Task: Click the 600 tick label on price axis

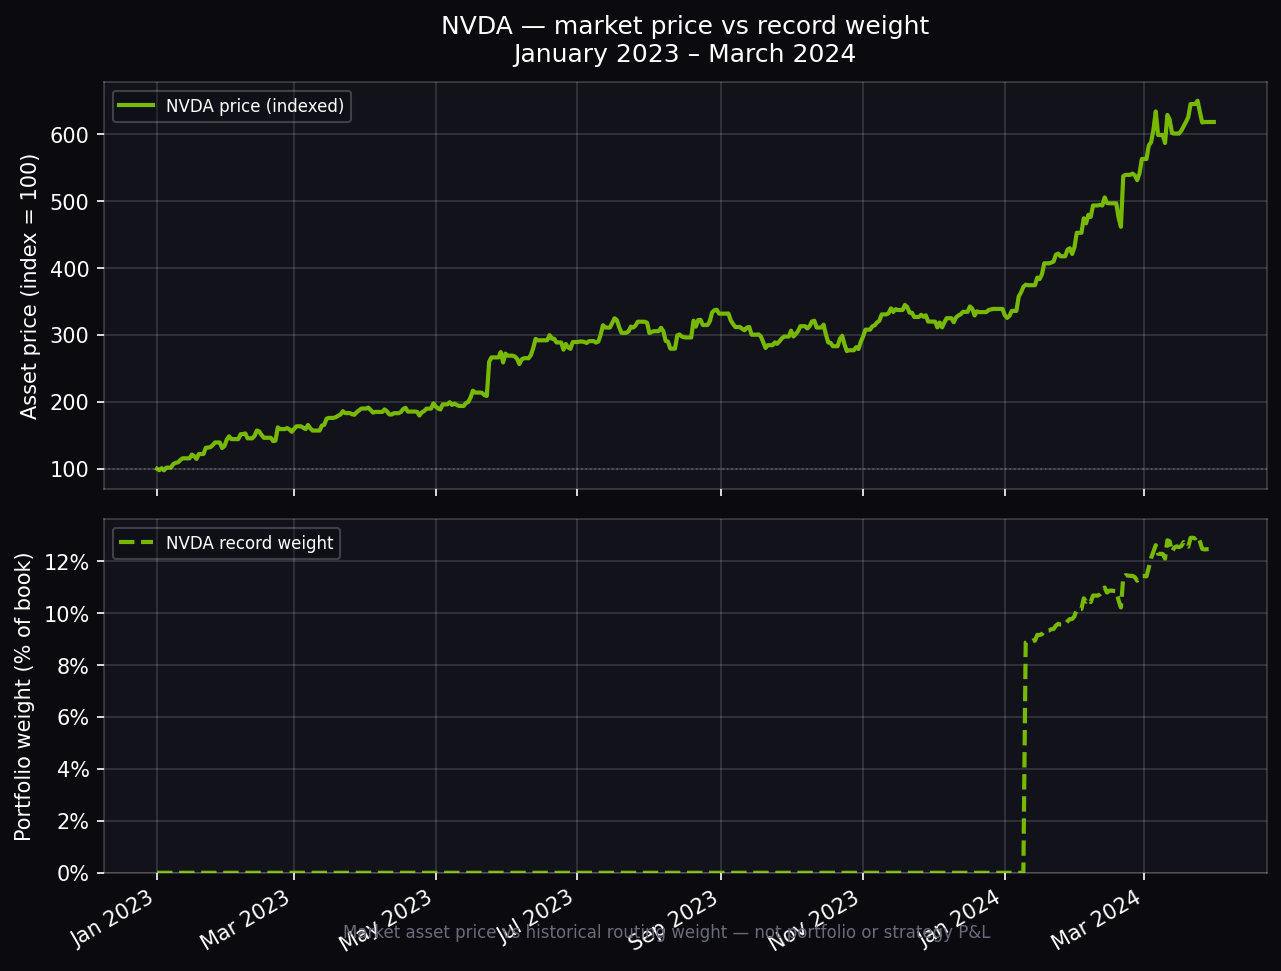Action: [71, 135]
